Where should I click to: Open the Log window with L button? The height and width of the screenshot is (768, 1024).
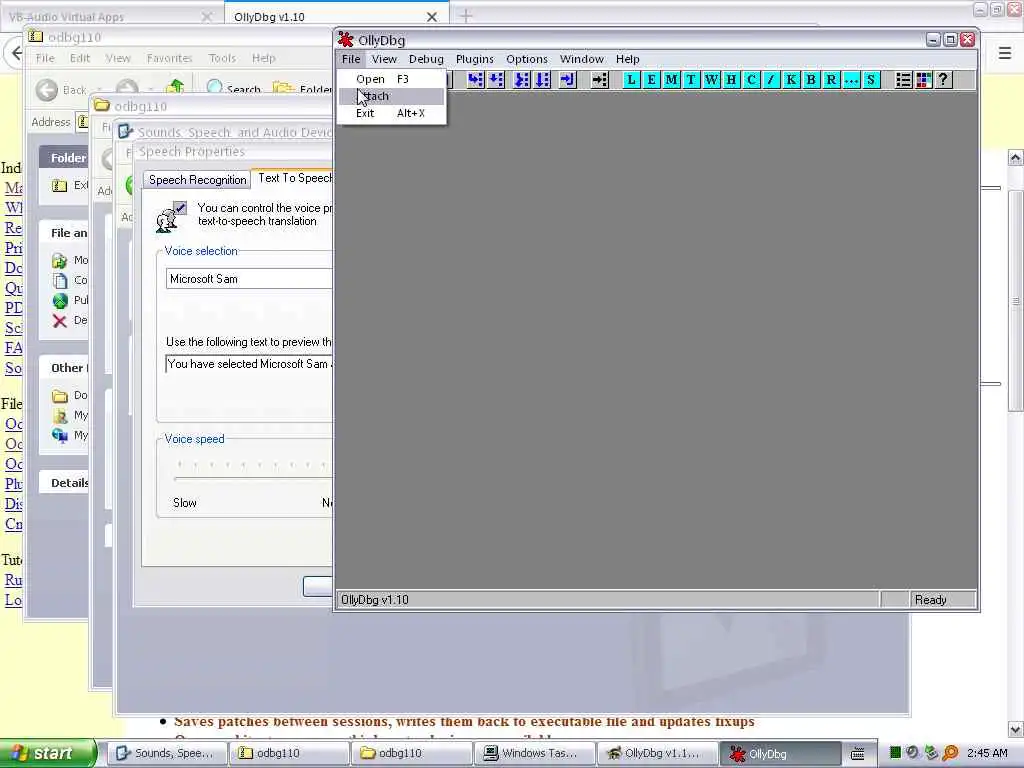tap(631, 80)
